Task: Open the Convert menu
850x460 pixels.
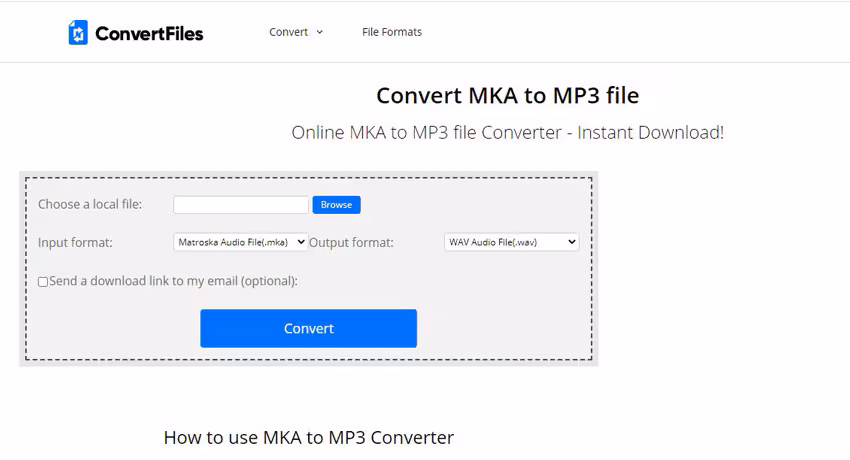Action: point(288,32)
